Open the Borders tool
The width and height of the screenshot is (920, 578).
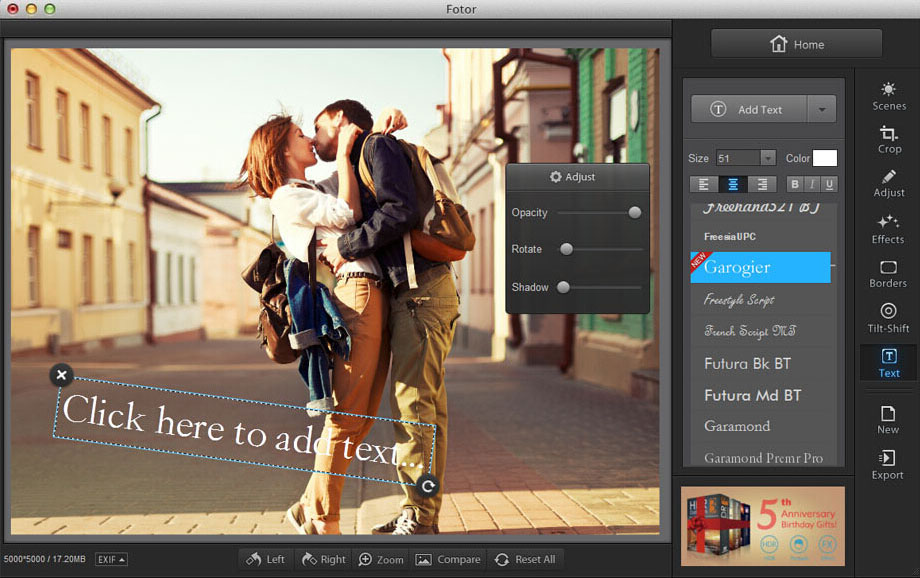pyautogui.click(x=888, y=273)
